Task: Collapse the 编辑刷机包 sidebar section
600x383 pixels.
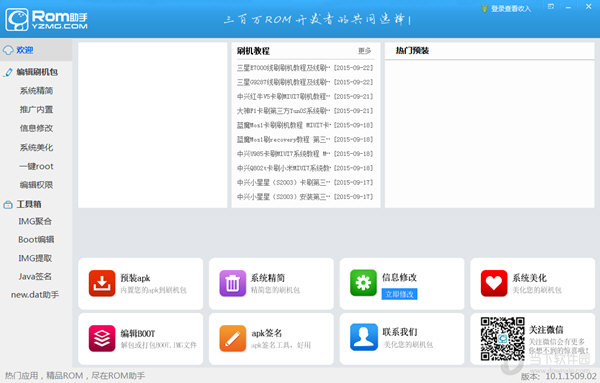Action: [37, 72]
